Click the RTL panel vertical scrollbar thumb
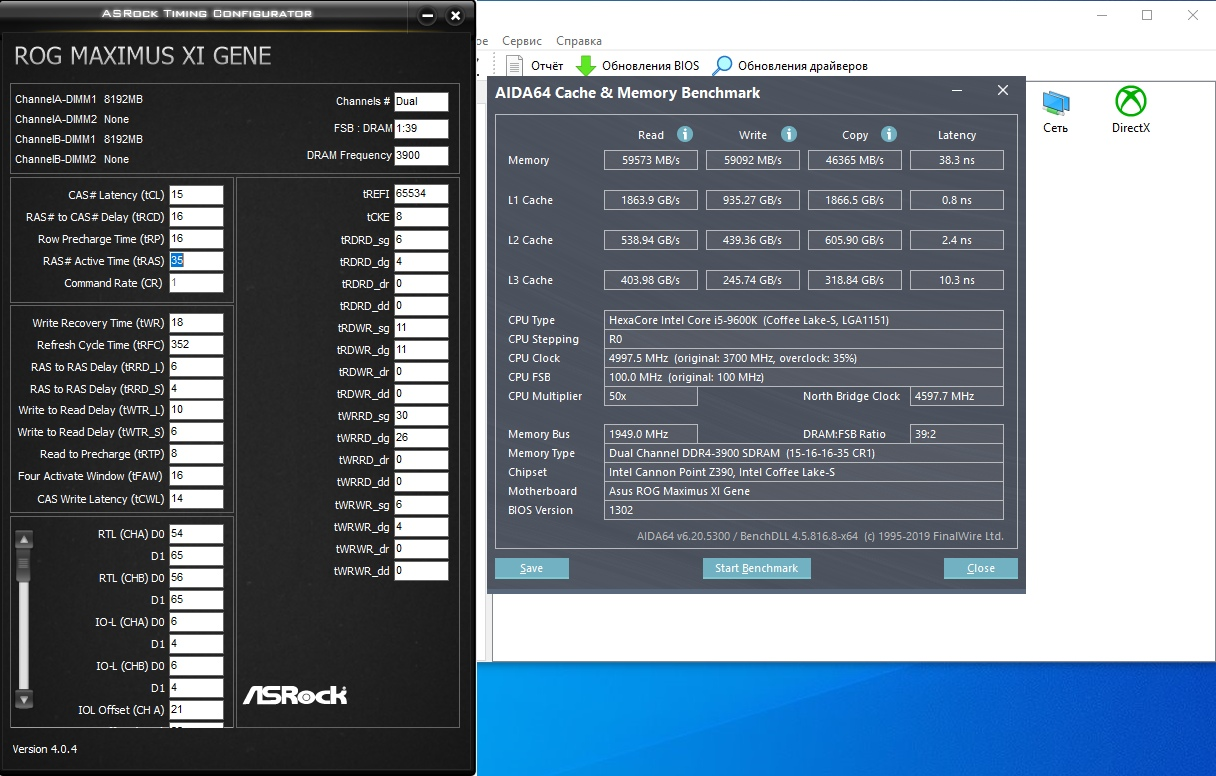This screenshot has height=776, width=1216. click(x=25, y=566)
